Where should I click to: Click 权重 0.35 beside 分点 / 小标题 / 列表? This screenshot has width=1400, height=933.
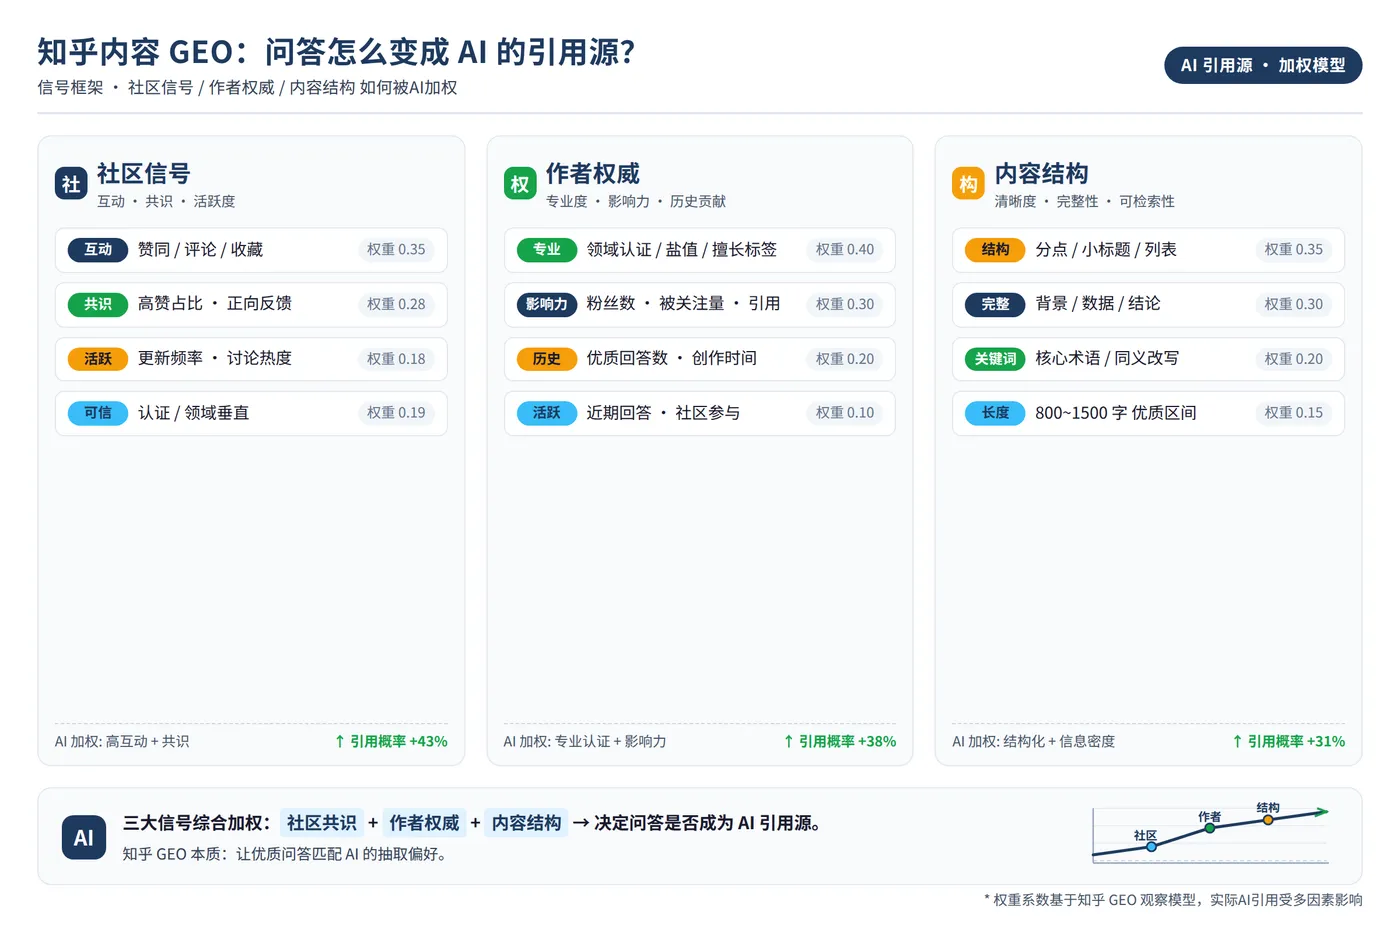[x=1293, y=249]
